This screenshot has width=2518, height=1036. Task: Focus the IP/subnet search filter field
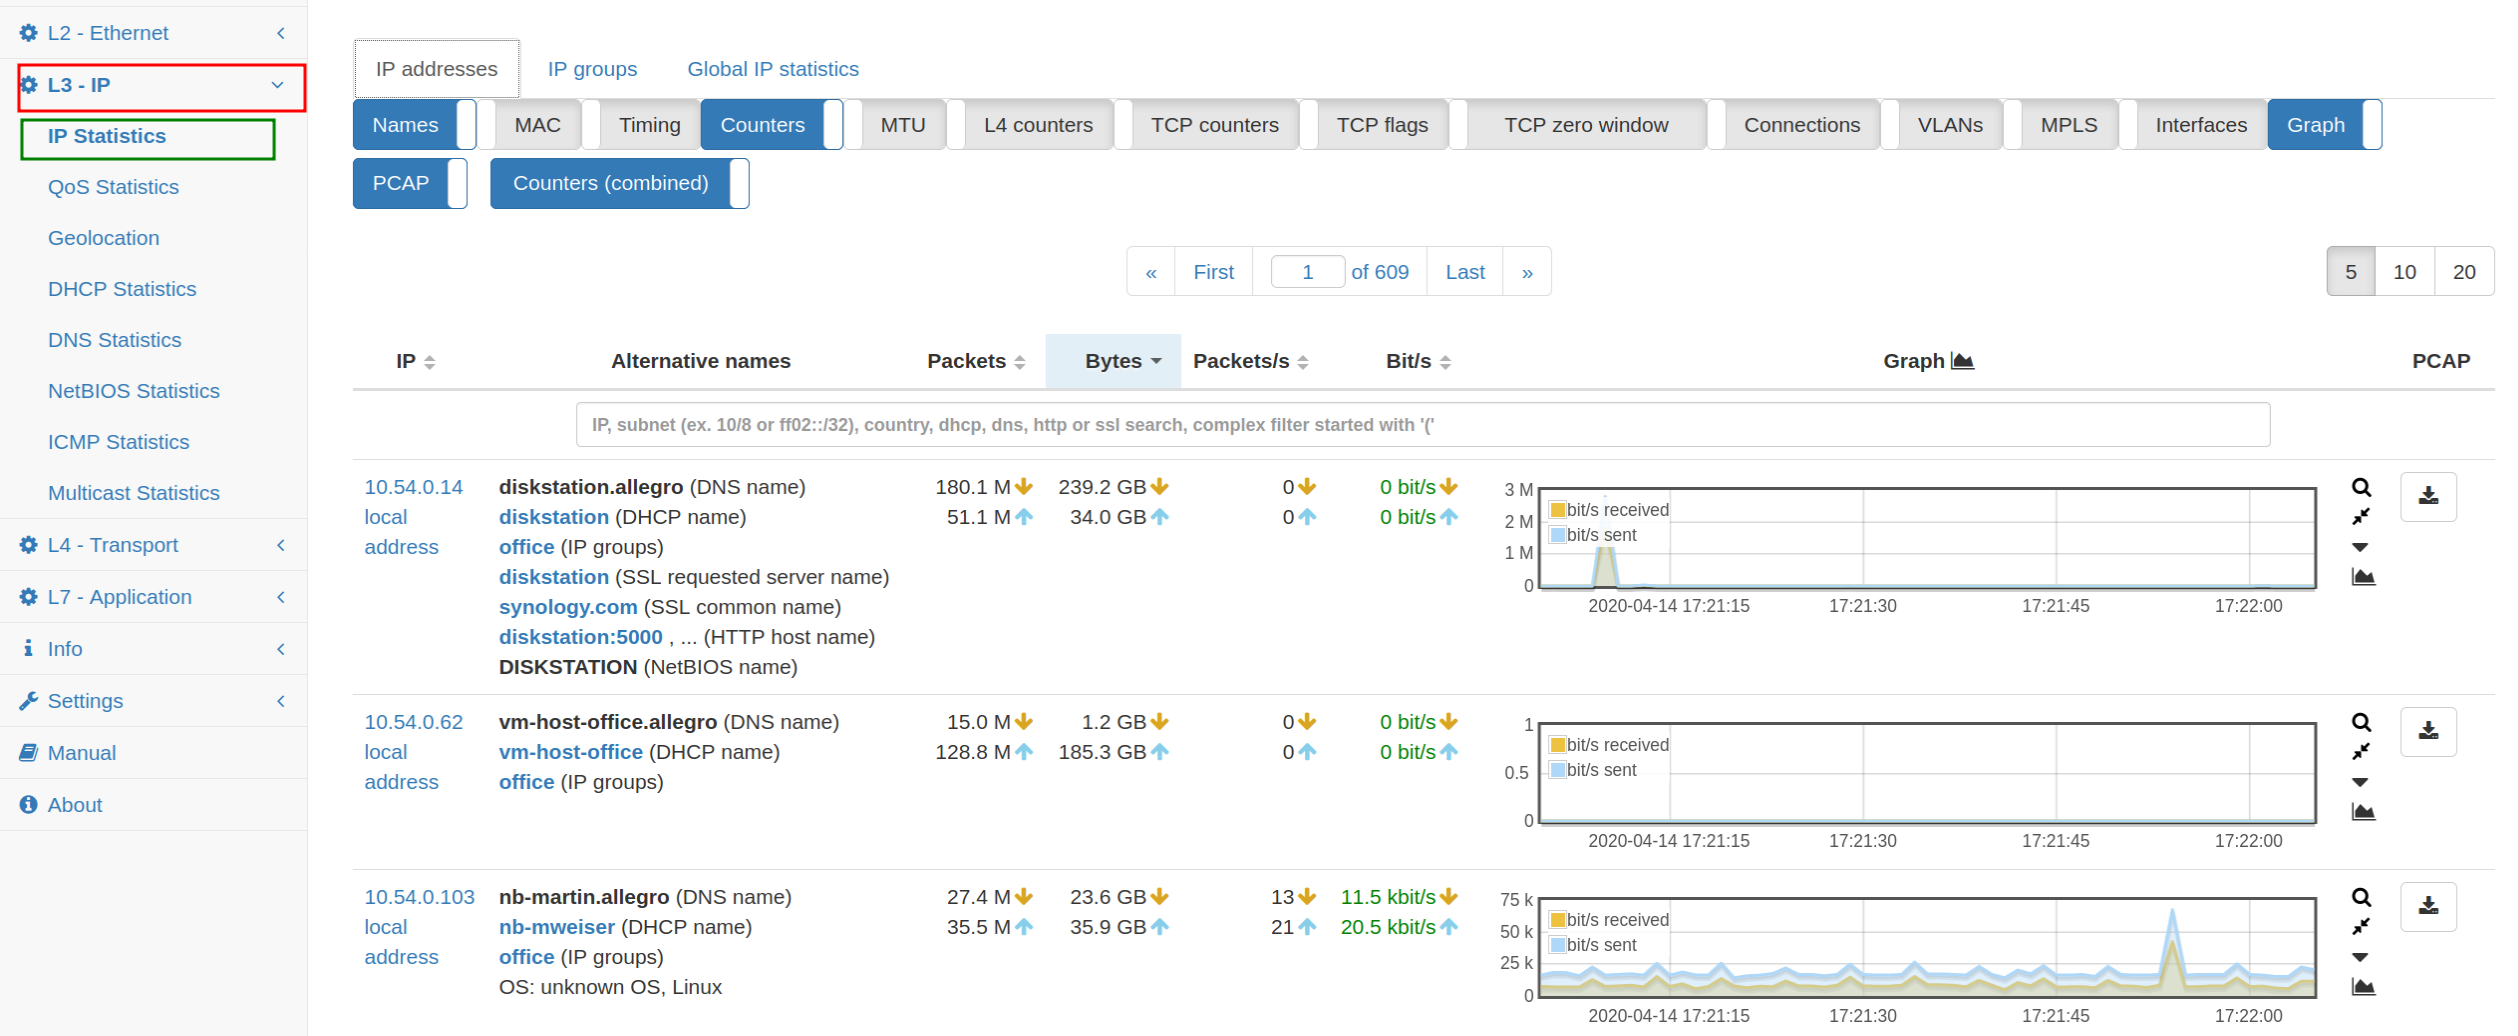pos(1422,425)
